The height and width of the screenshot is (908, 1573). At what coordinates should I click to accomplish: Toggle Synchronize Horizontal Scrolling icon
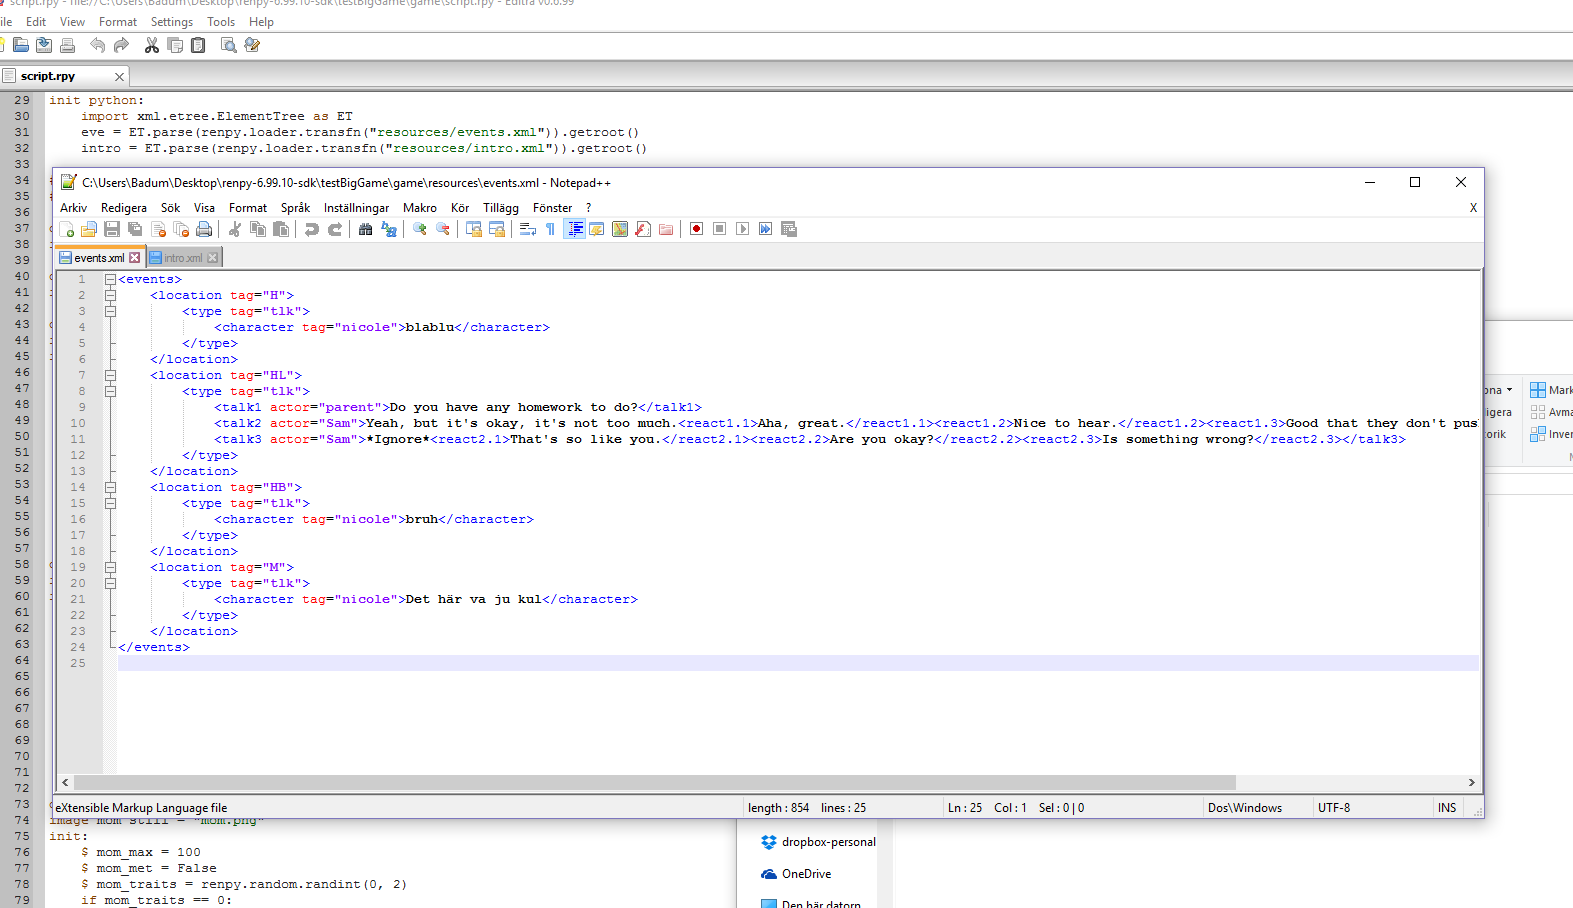point(497,229)
